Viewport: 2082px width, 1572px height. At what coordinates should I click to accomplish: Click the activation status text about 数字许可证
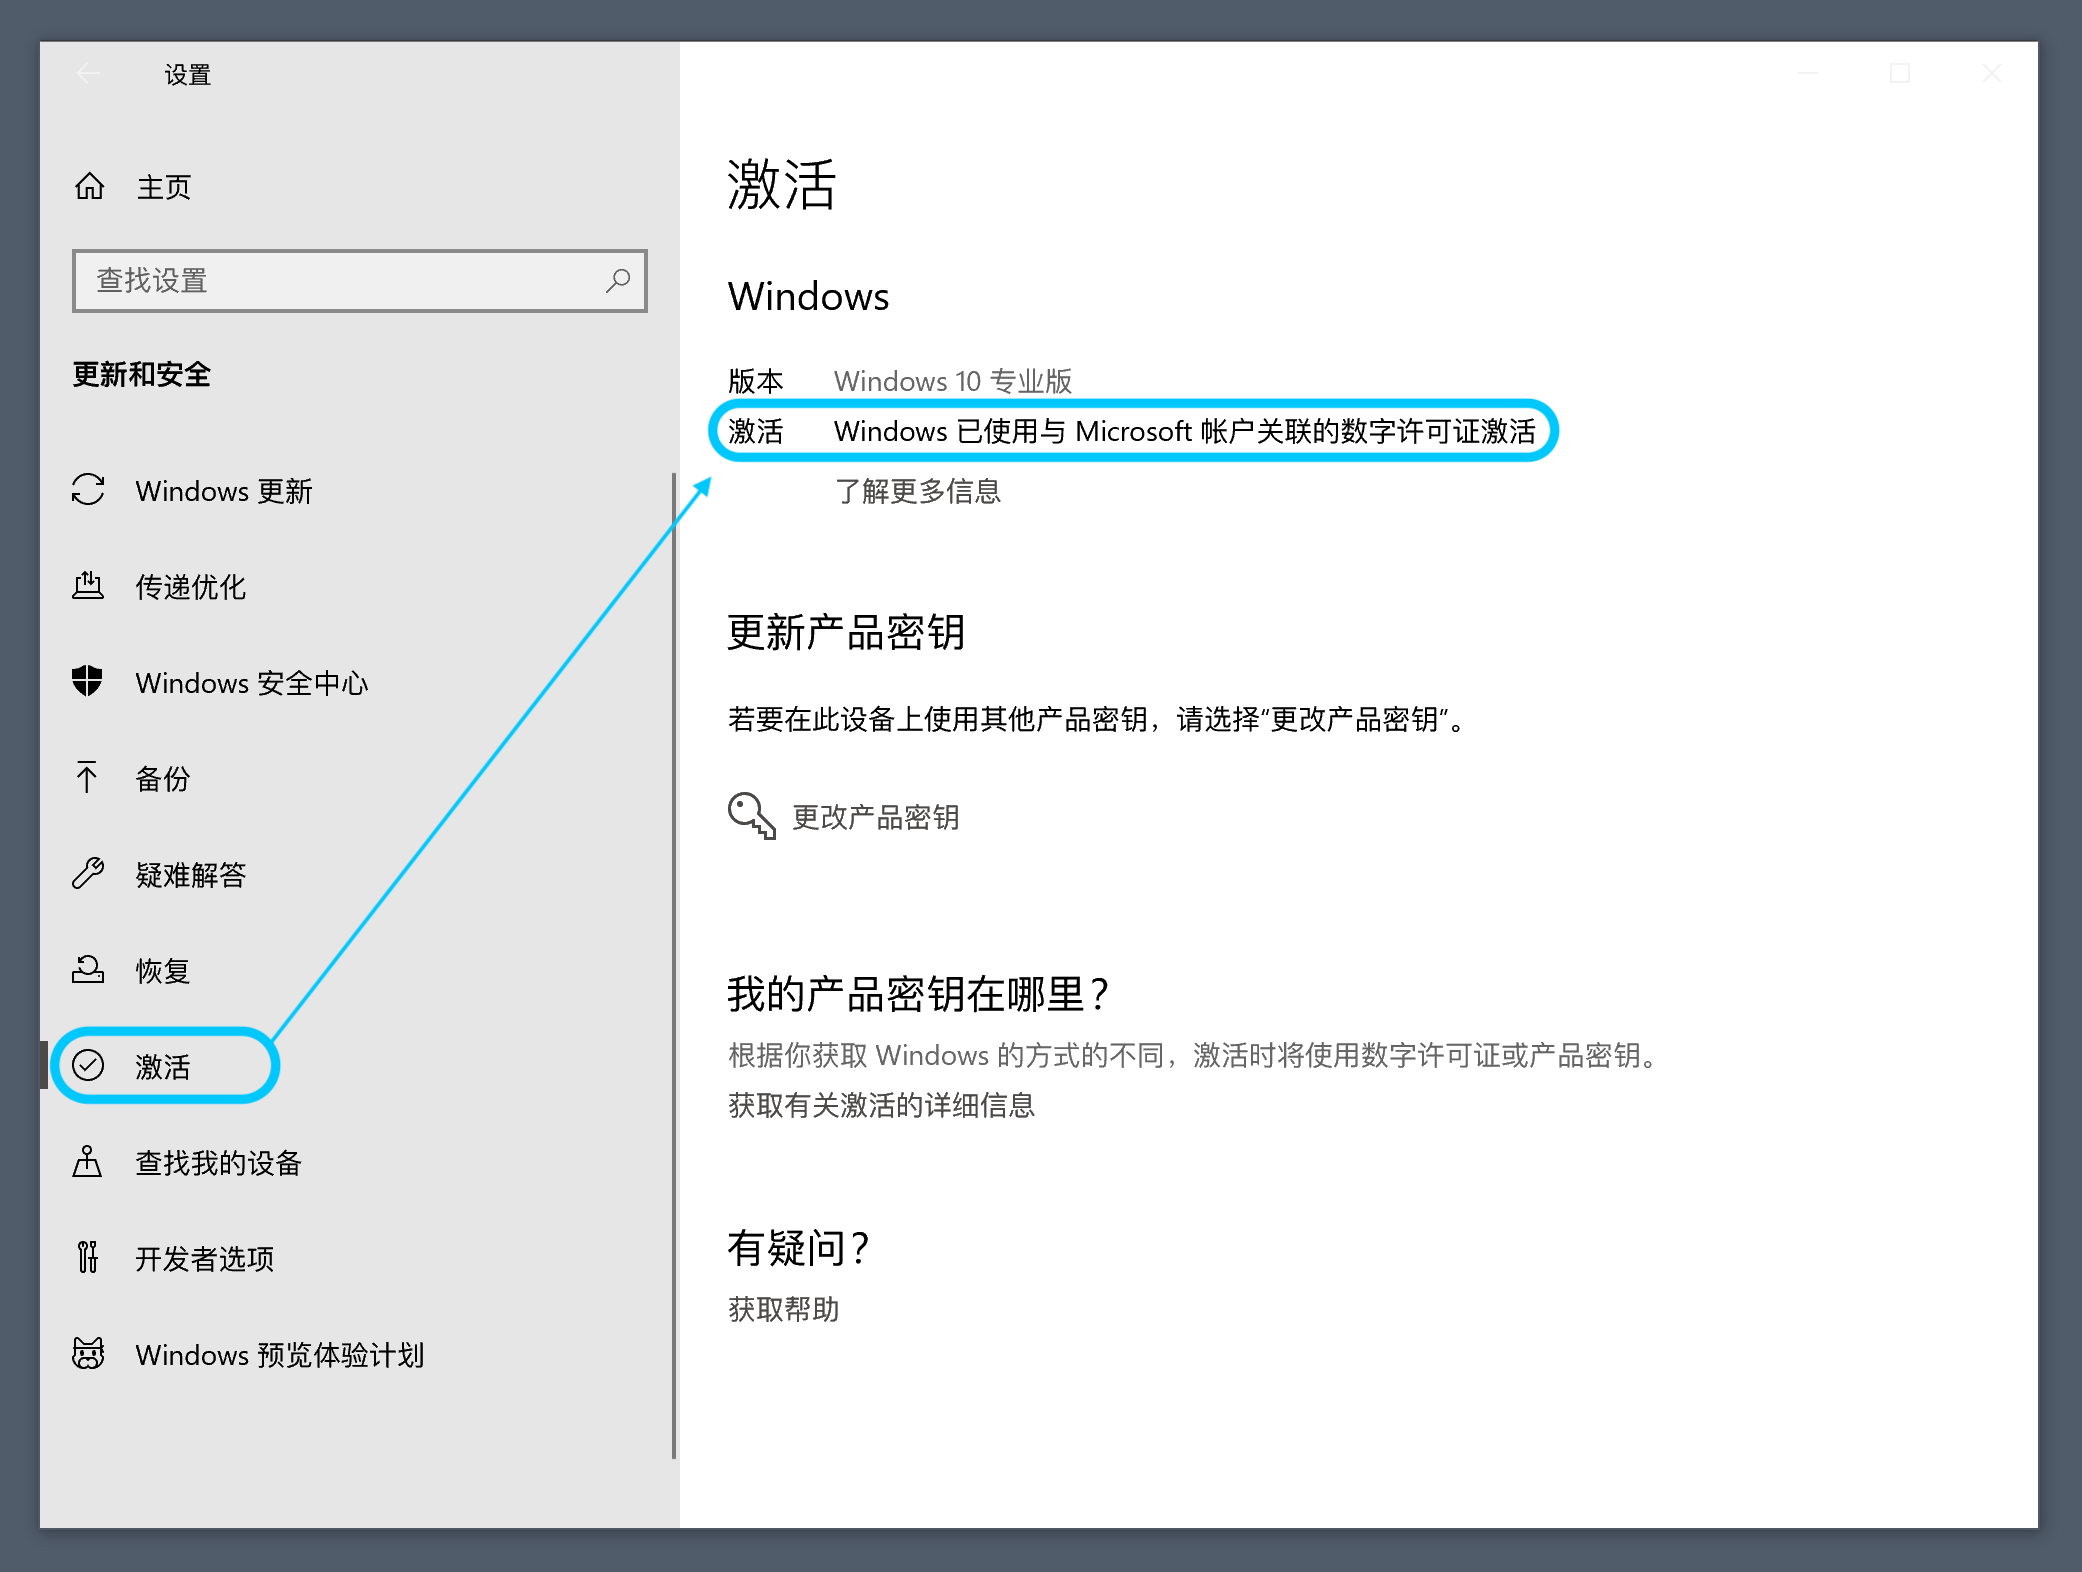pyautogui.click(x=1185, y=431)
